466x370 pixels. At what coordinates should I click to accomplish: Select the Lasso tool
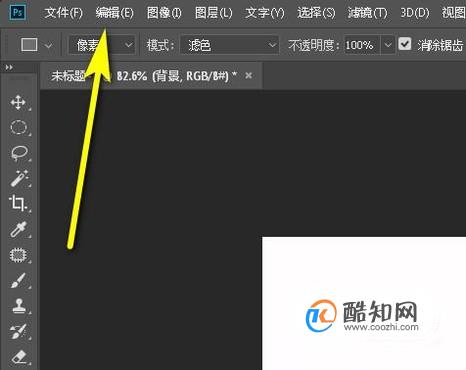19,153
